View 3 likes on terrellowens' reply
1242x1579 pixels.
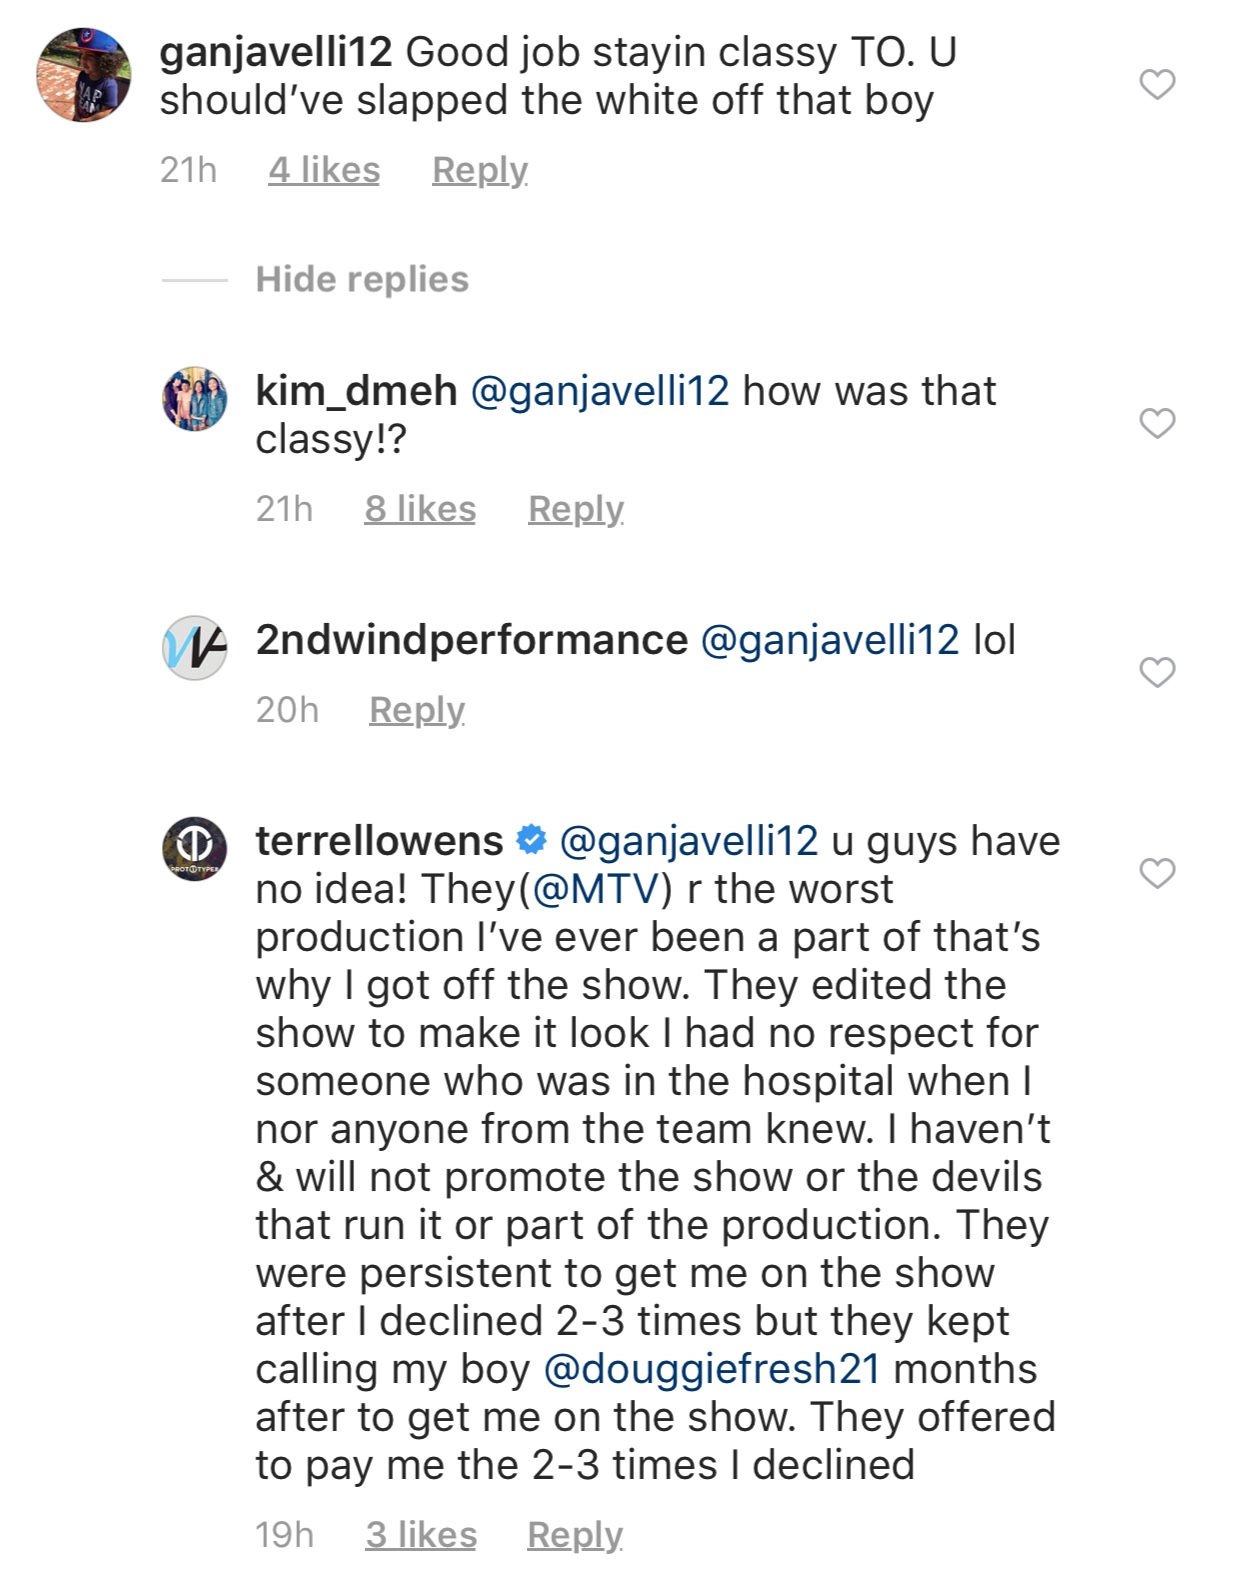(421, 1535)
